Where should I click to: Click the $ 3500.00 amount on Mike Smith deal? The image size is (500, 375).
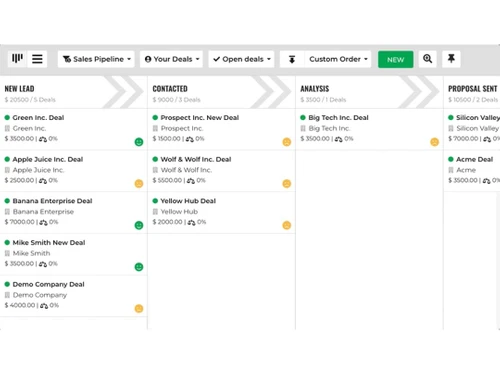tap(19, 264)
